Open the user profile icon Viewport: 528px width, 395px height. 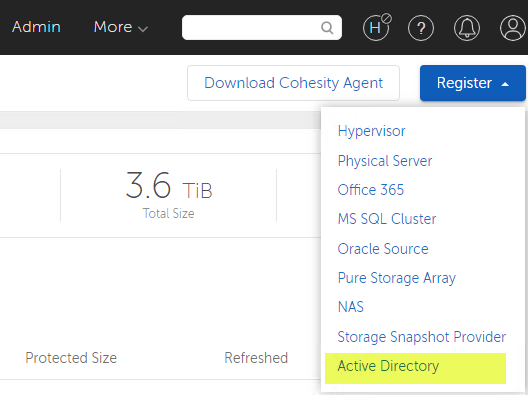pos(513,28)
